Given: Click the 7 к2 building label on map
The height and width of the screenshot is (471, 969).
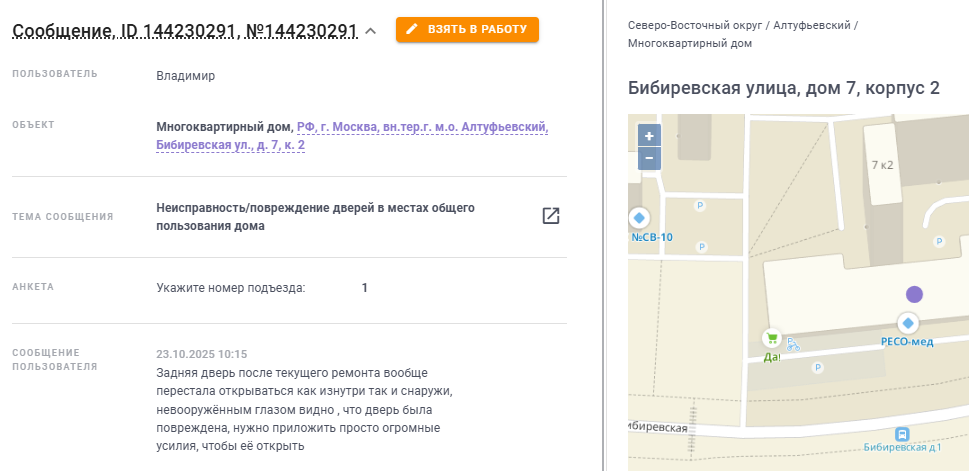Looking at the screenshot, I should (882, 165).
